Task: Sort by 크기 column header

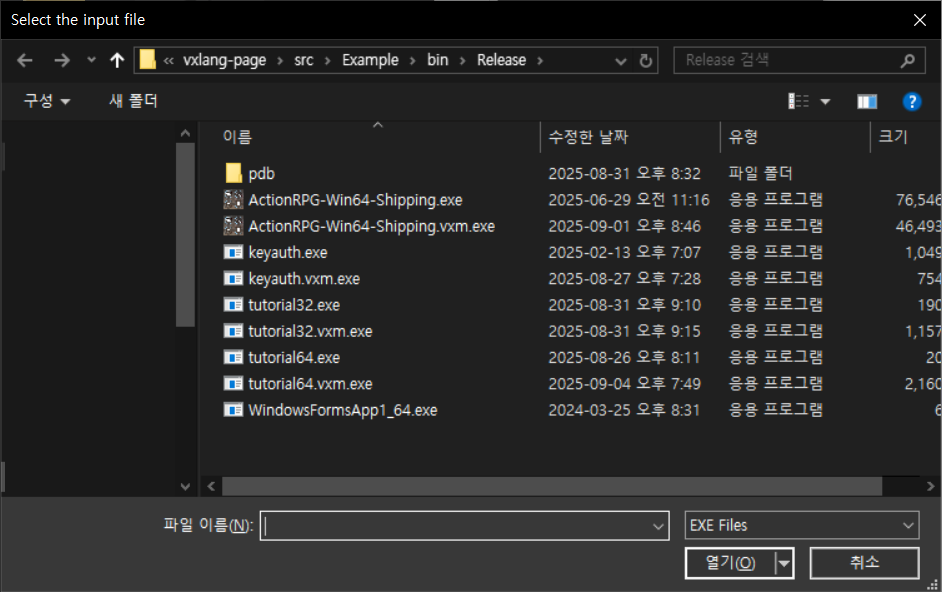Action: [x=893, y=137]
